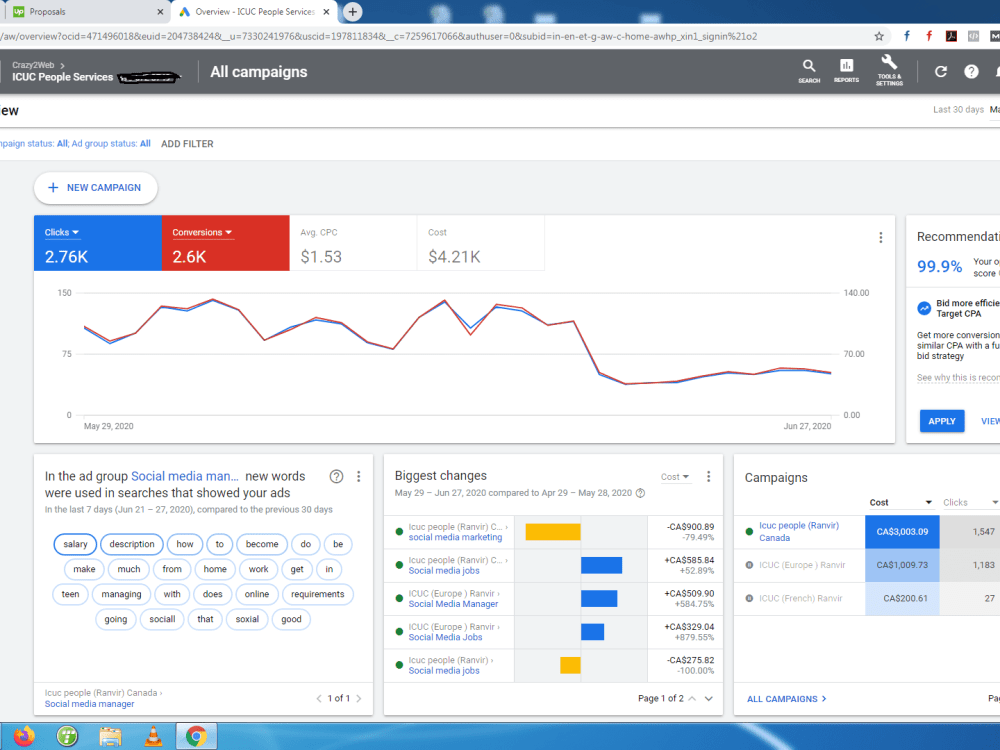Click Biggest changes page up arrow

tap(693, 698)
